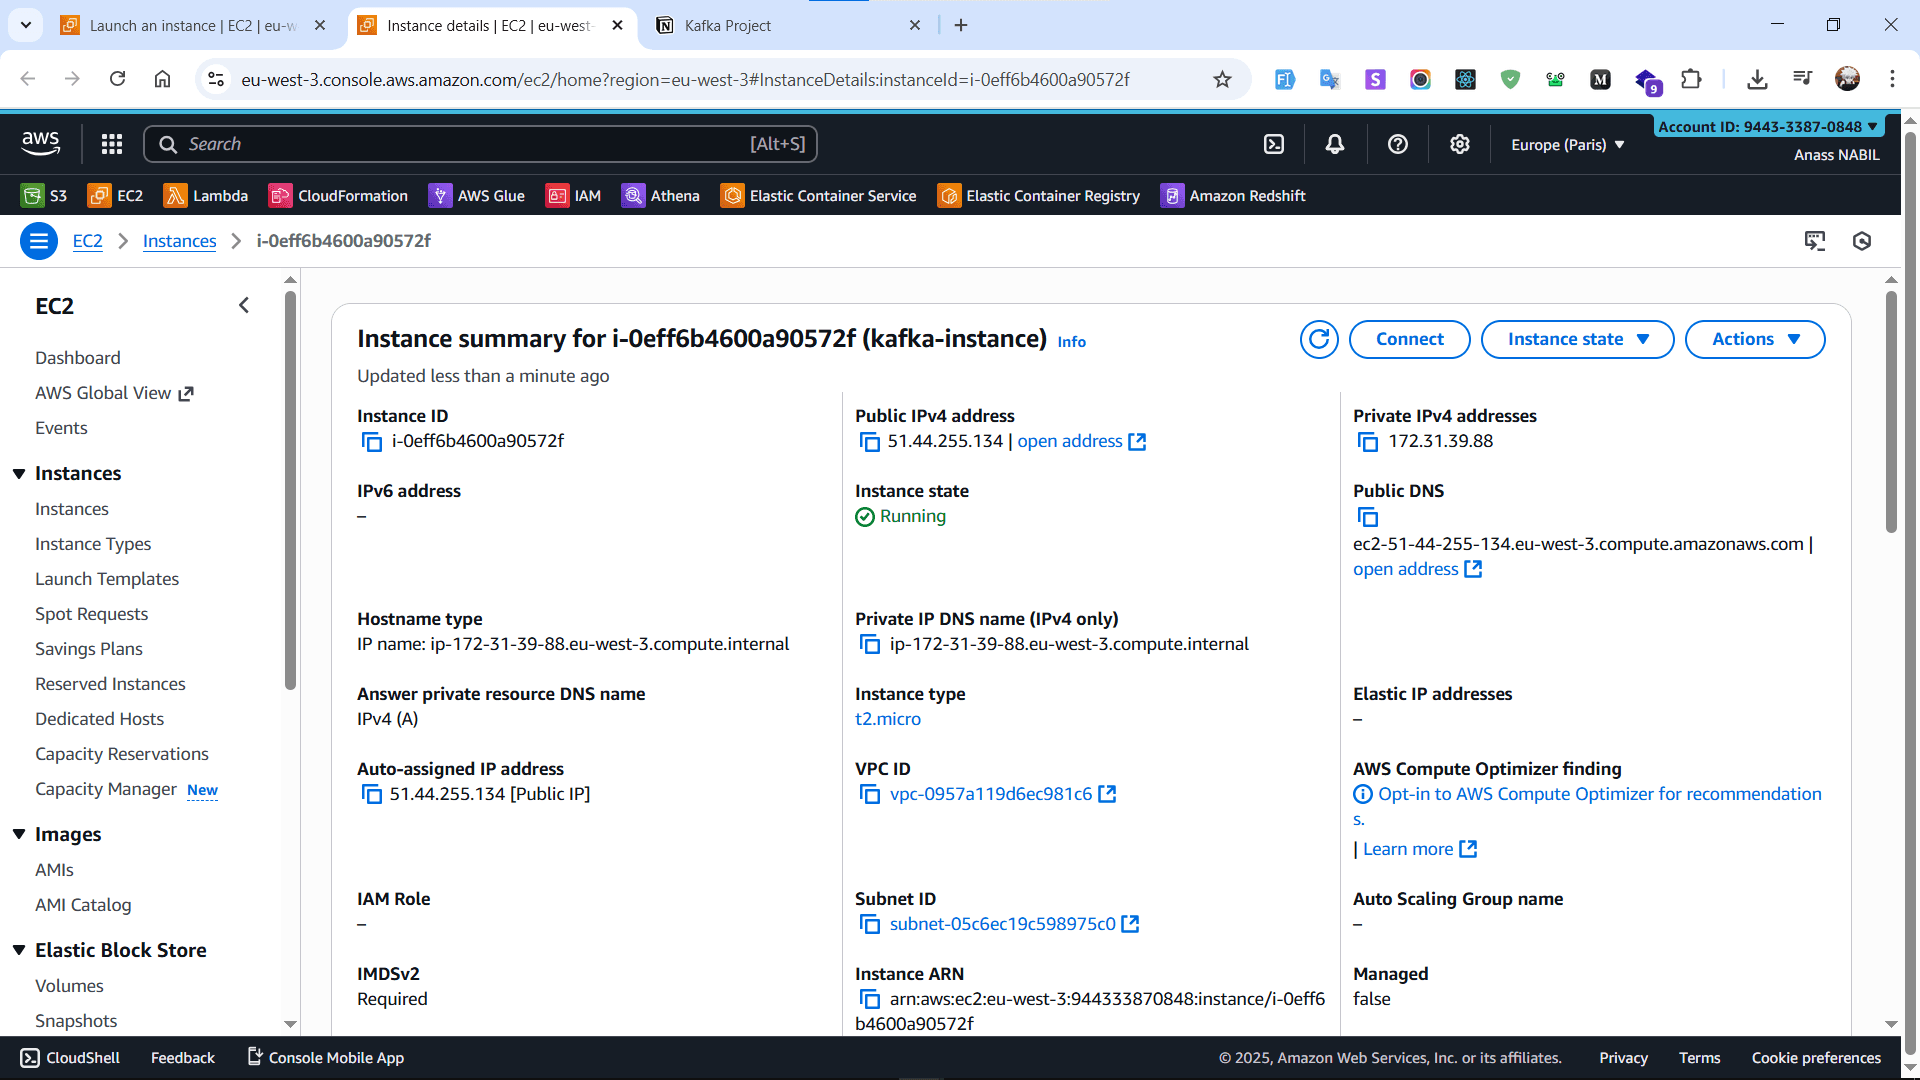
Task: Open Launch Templates in the sidebar
Action: point(107,579)
